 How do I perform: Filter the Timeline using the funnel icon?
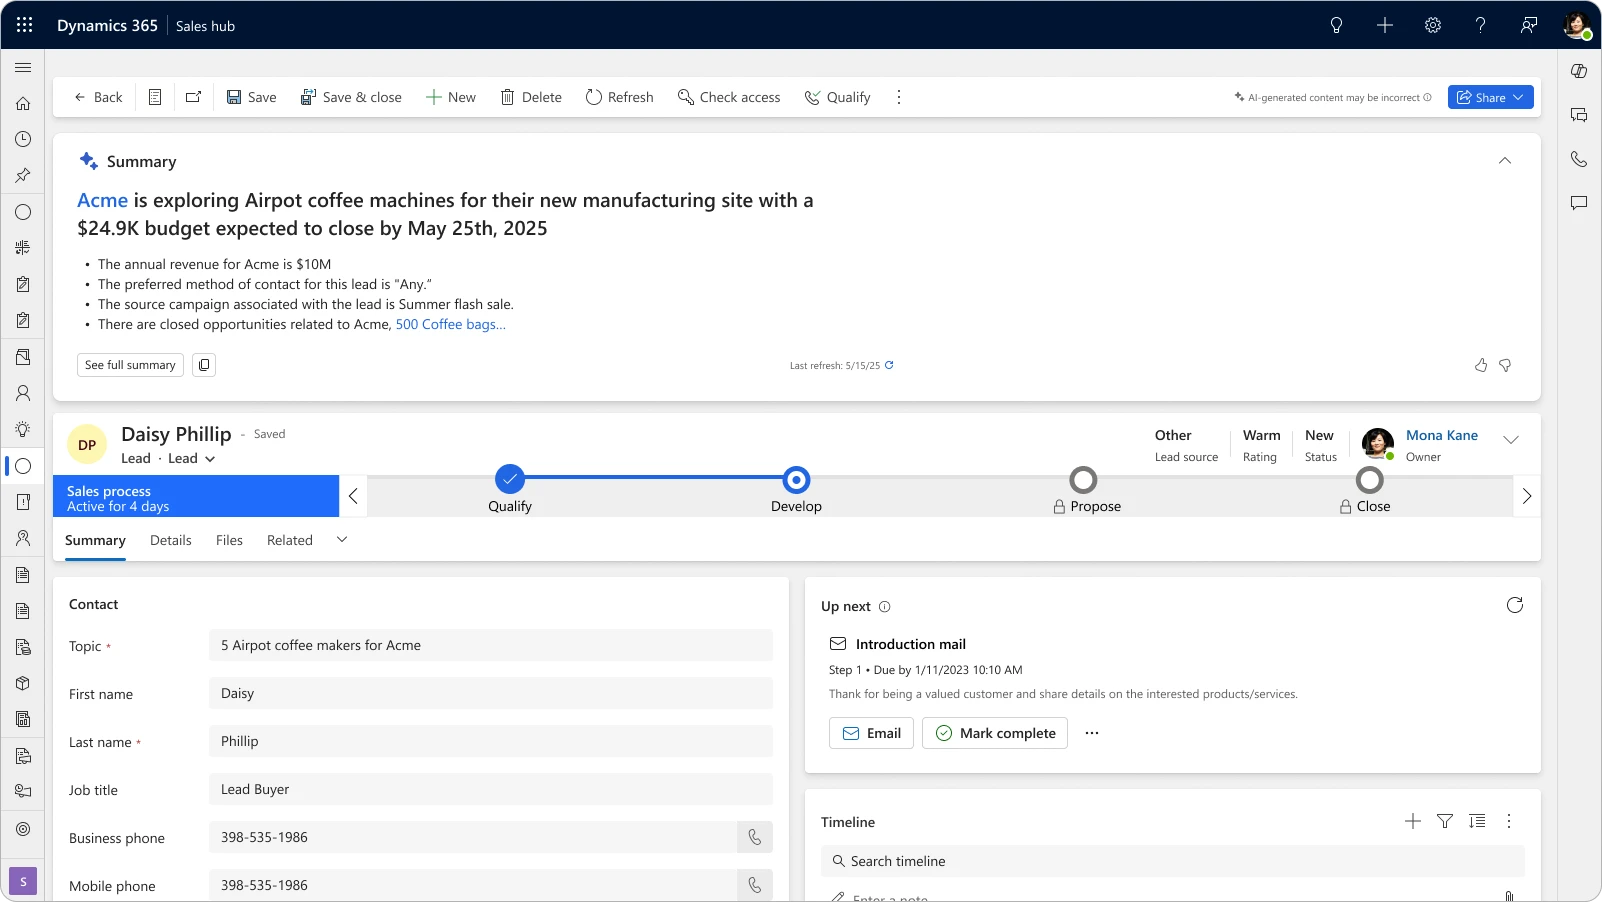pos(1445,821)
